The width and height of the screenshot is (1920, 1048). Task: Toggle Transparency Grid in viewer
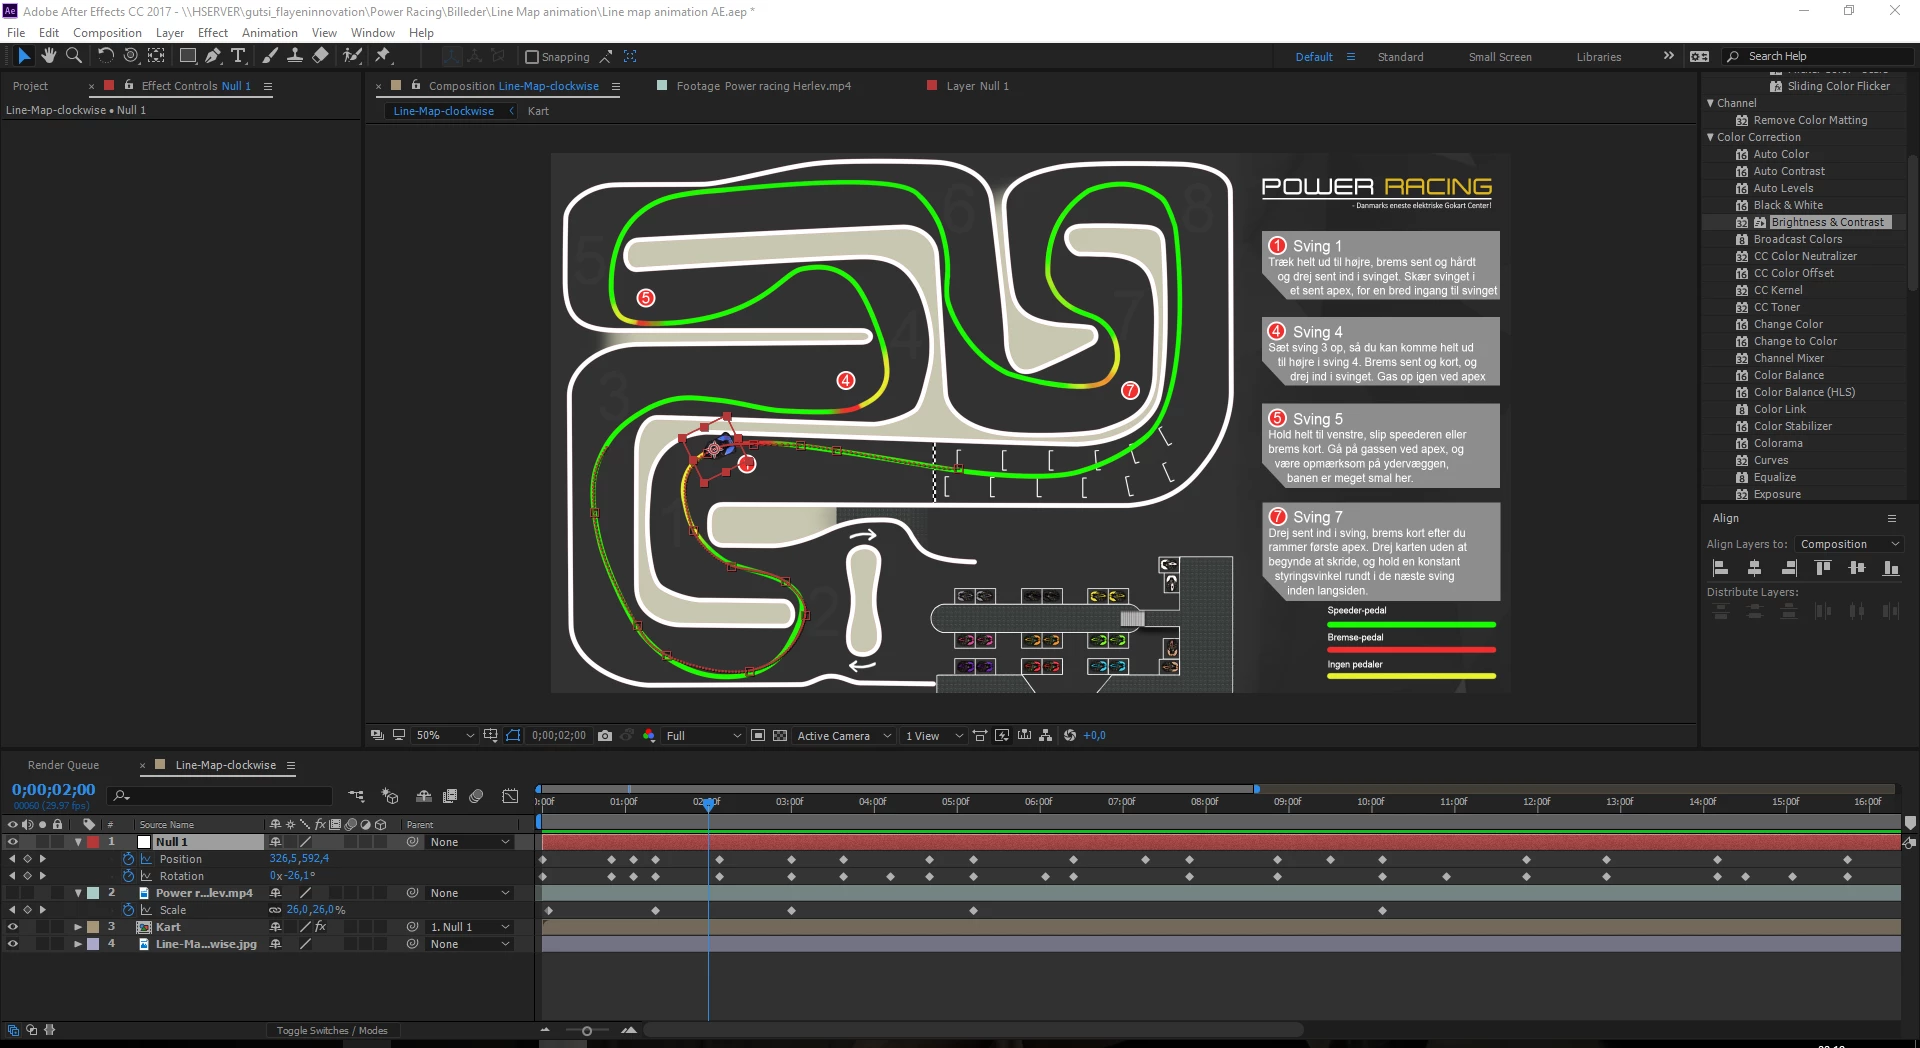(x=780, y=735)
